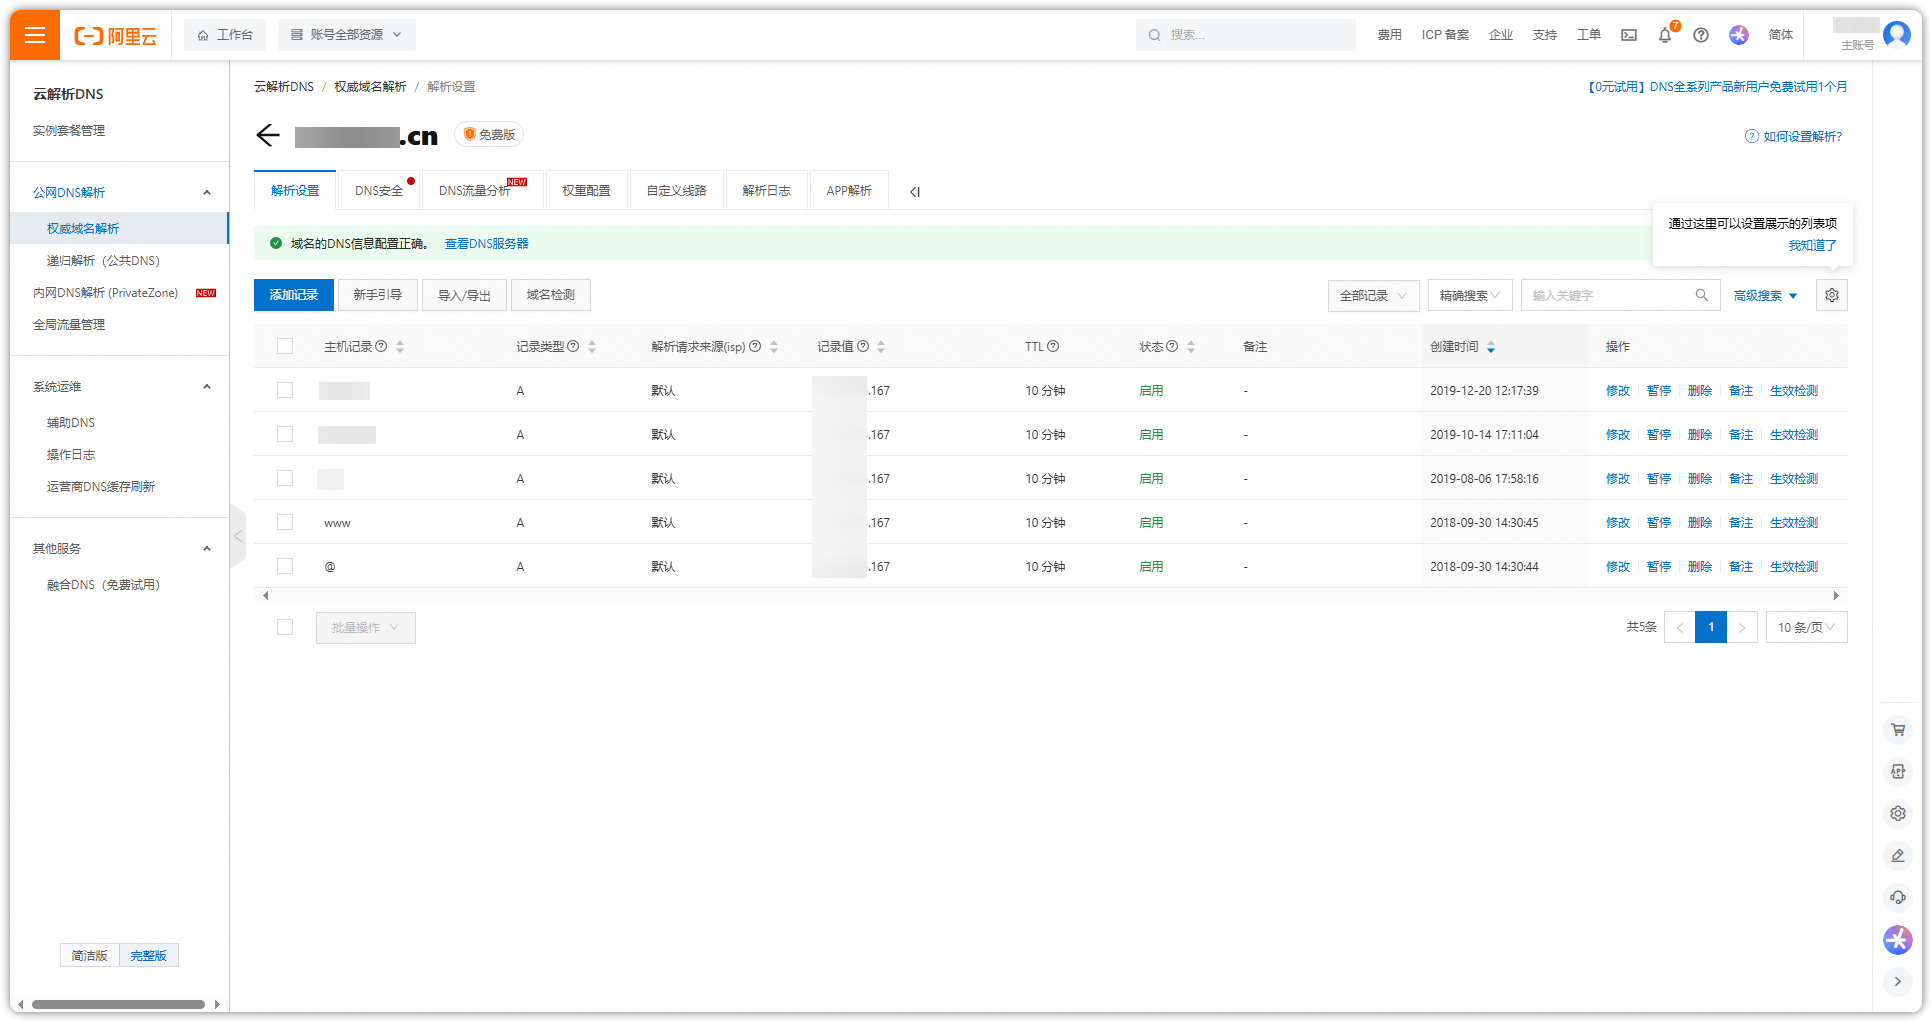Toggle the select-all checkbox in table header
The width and height of the screenshot is (1932, 1022).
[x=285, y=346]
